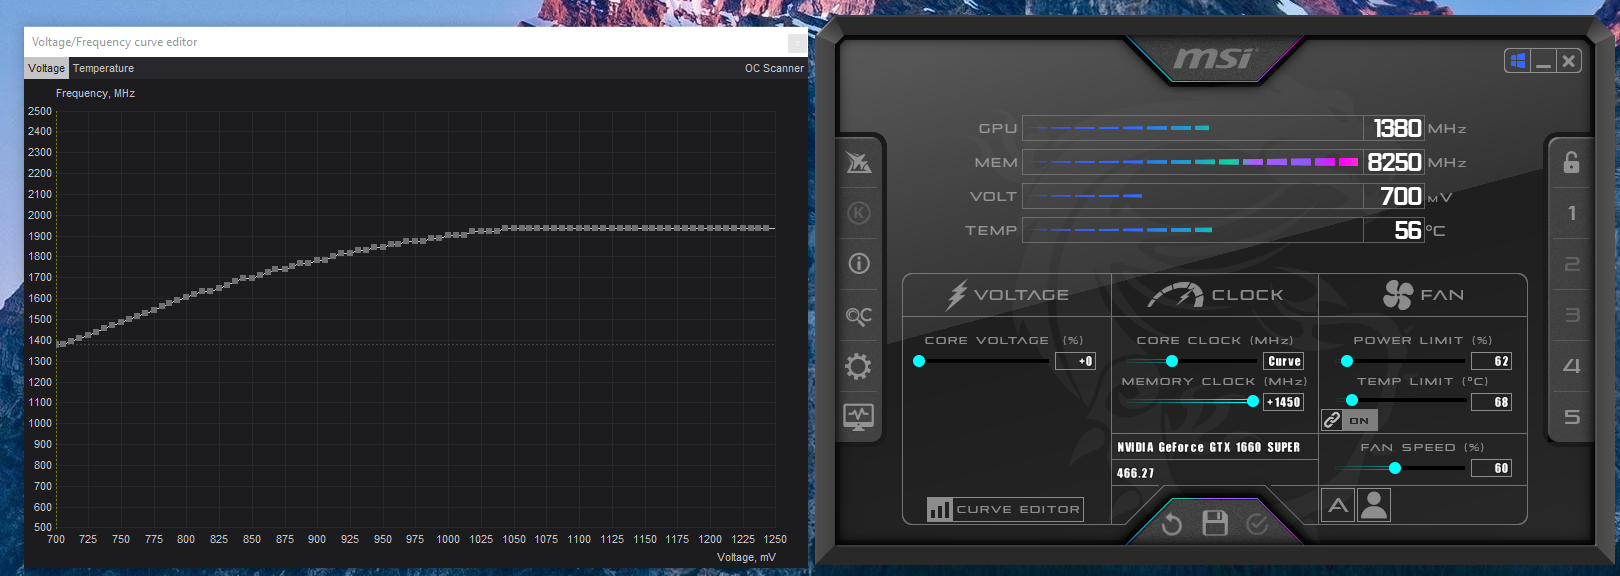
Task: Load profile slot 2
Action: [1571, 264]
